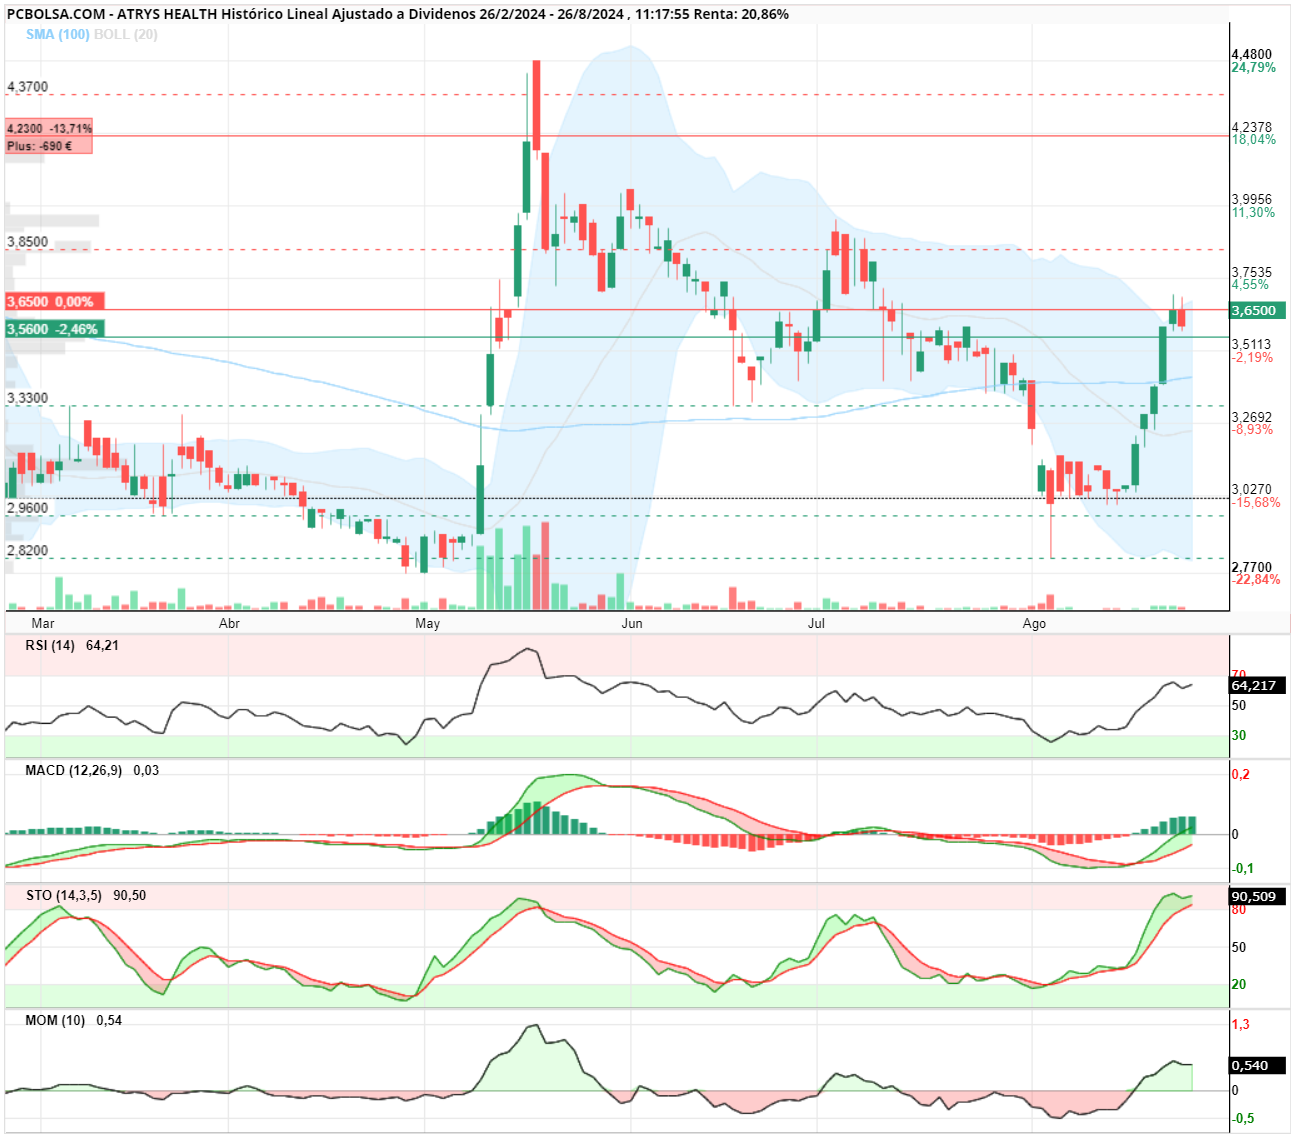Image resolution: width=1295 pixels, height=1138 pixels.
Task: Click the 2,9600 support level label
Action: click(27, 508)
